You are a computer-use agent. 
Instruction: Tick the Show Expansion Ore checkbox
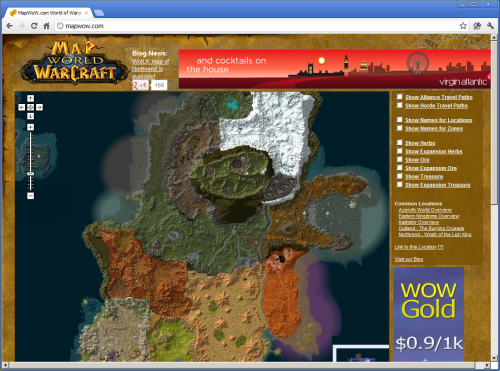point(399,168)
